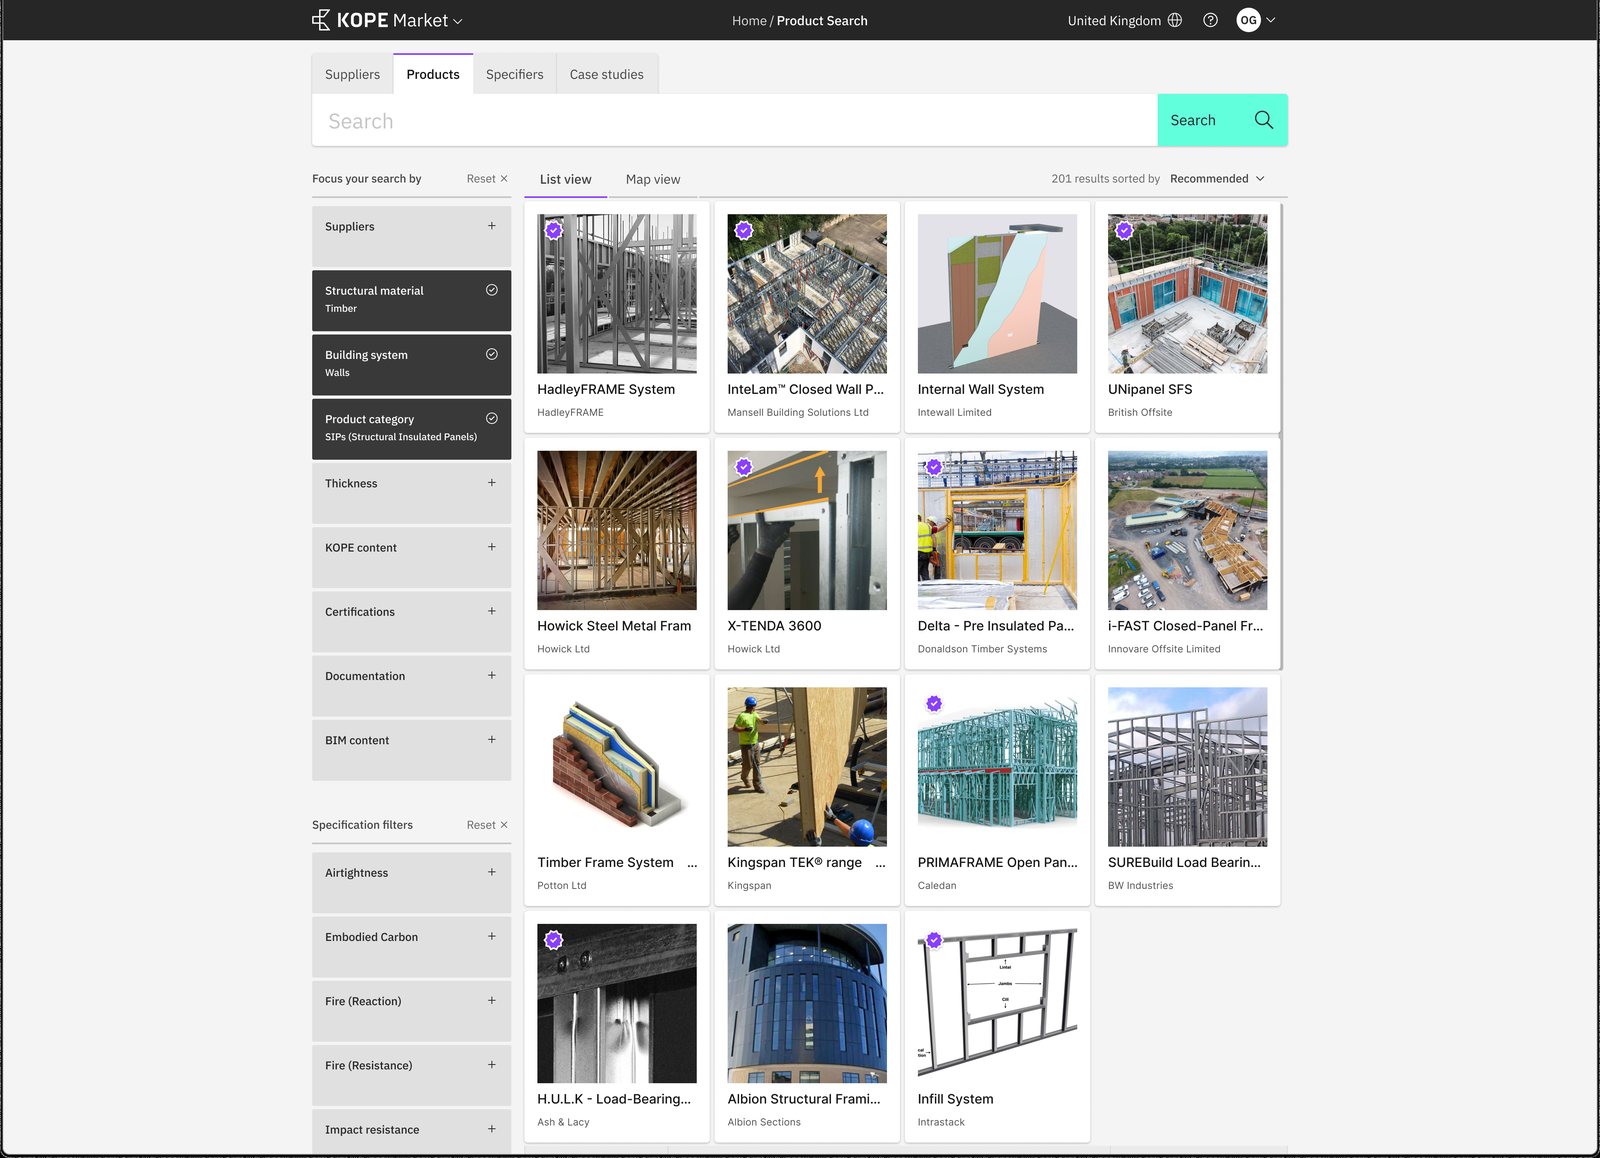Expand the Suppliers filter
Viewport: 1600px width, 1158px height.
click(x=411, y=236)
